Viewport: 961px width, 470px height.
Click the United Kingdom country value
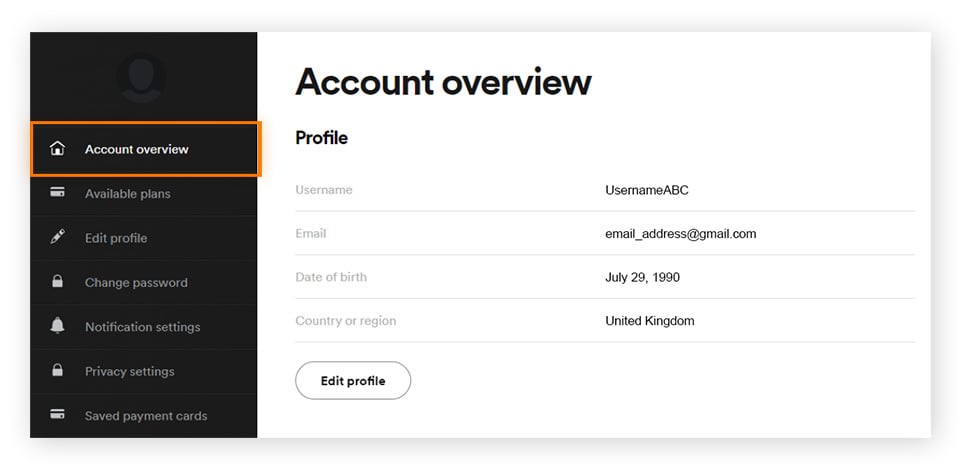pyautogui.click(x=650, y=320)
